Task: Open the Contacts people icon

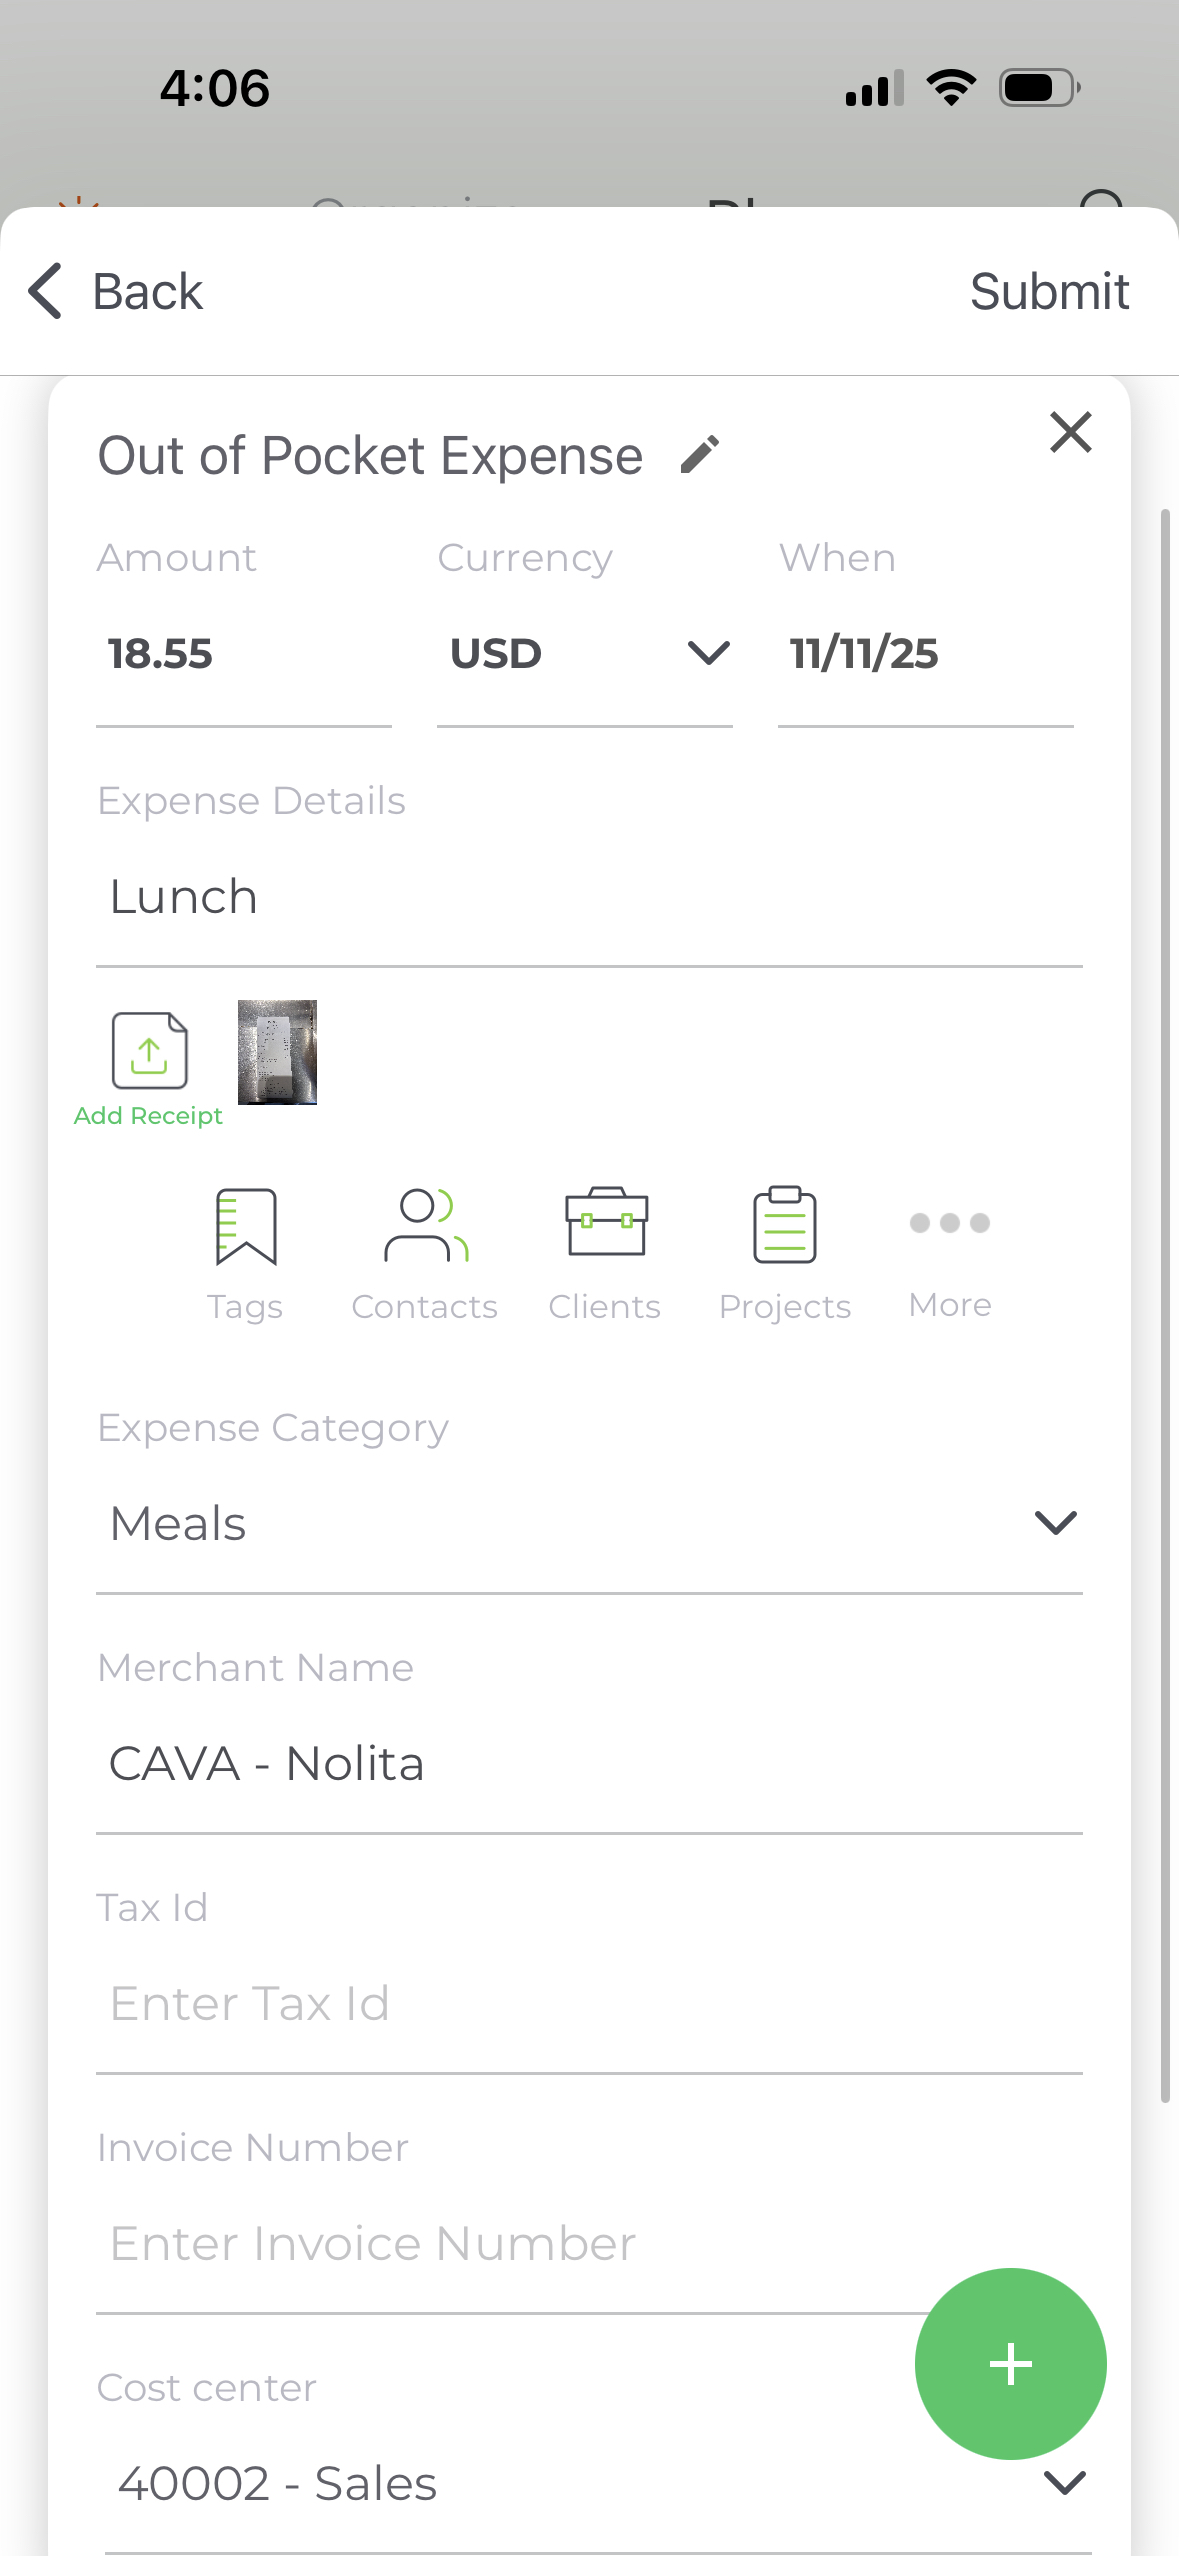Action: tap(426, 1226)
